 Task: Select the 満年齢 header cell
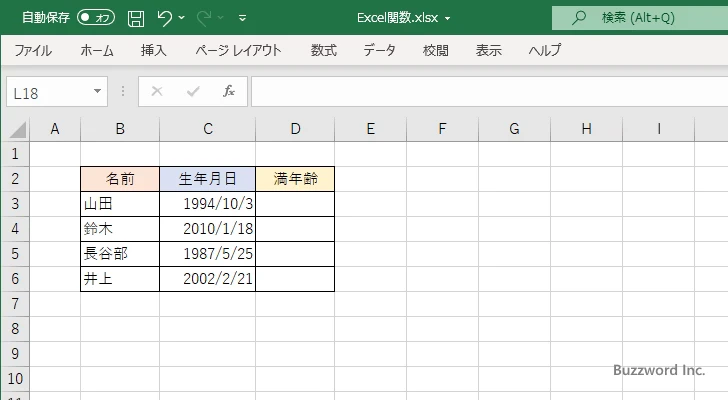click(295, 179)
